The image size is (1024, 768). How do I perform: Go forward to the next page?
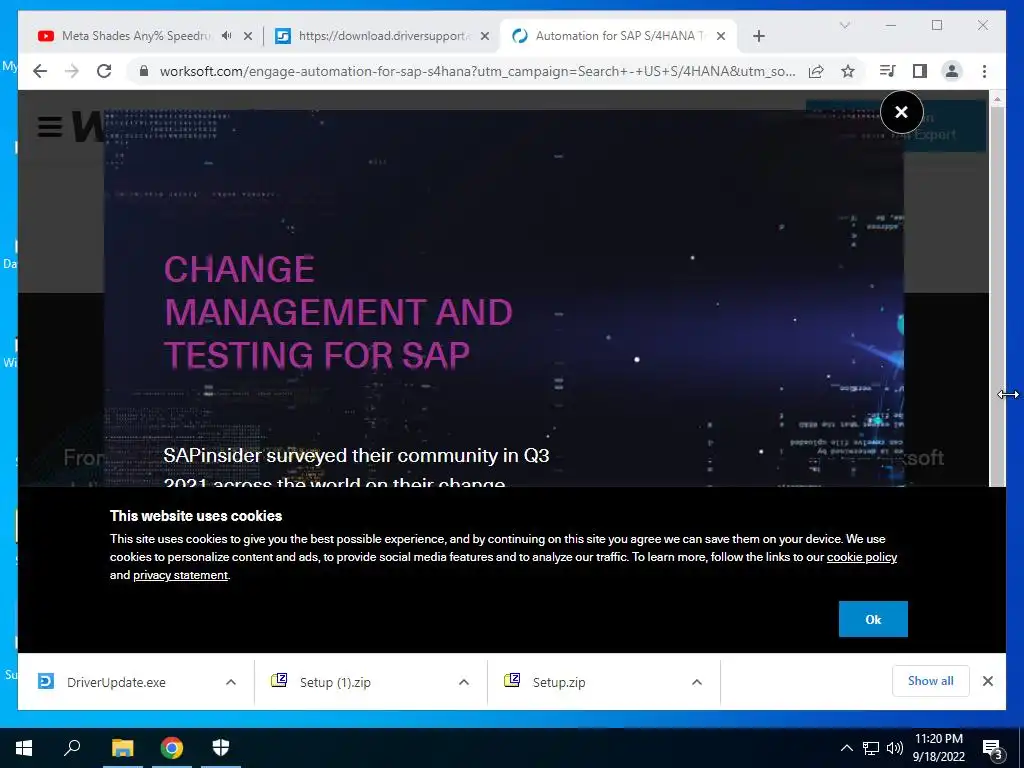(72, 71)
